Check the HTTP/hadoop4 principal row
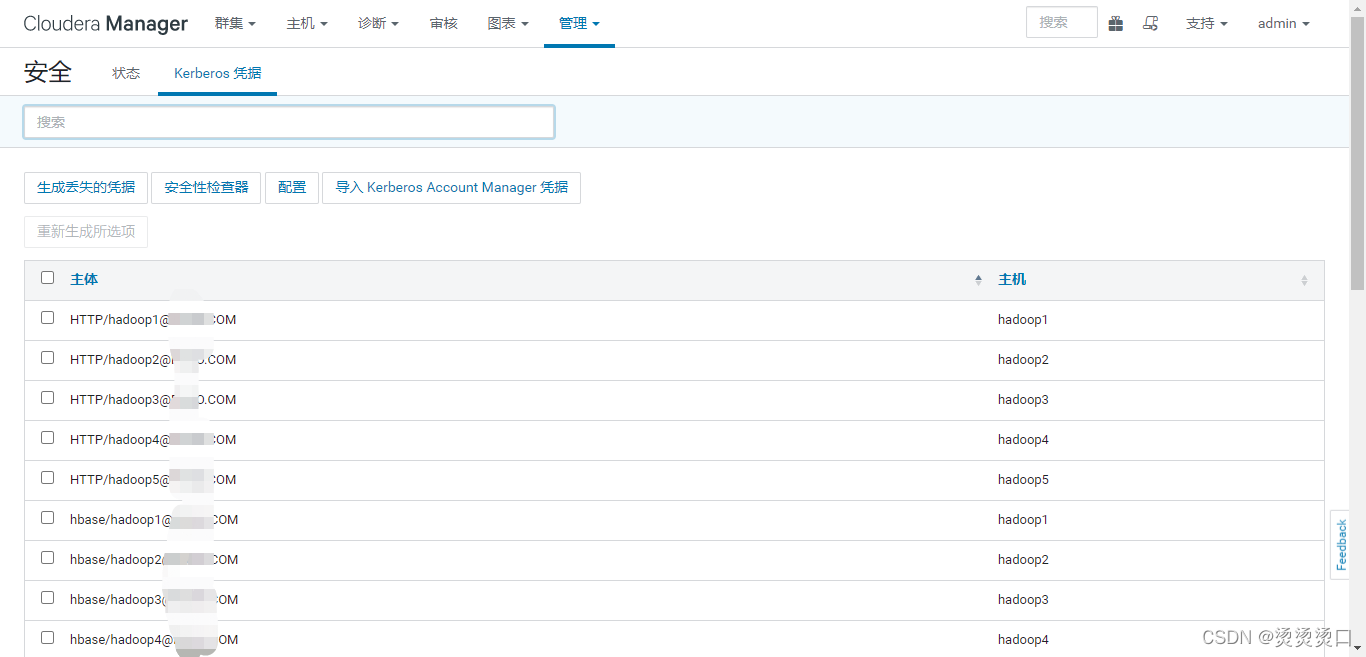 coord(48,438)
